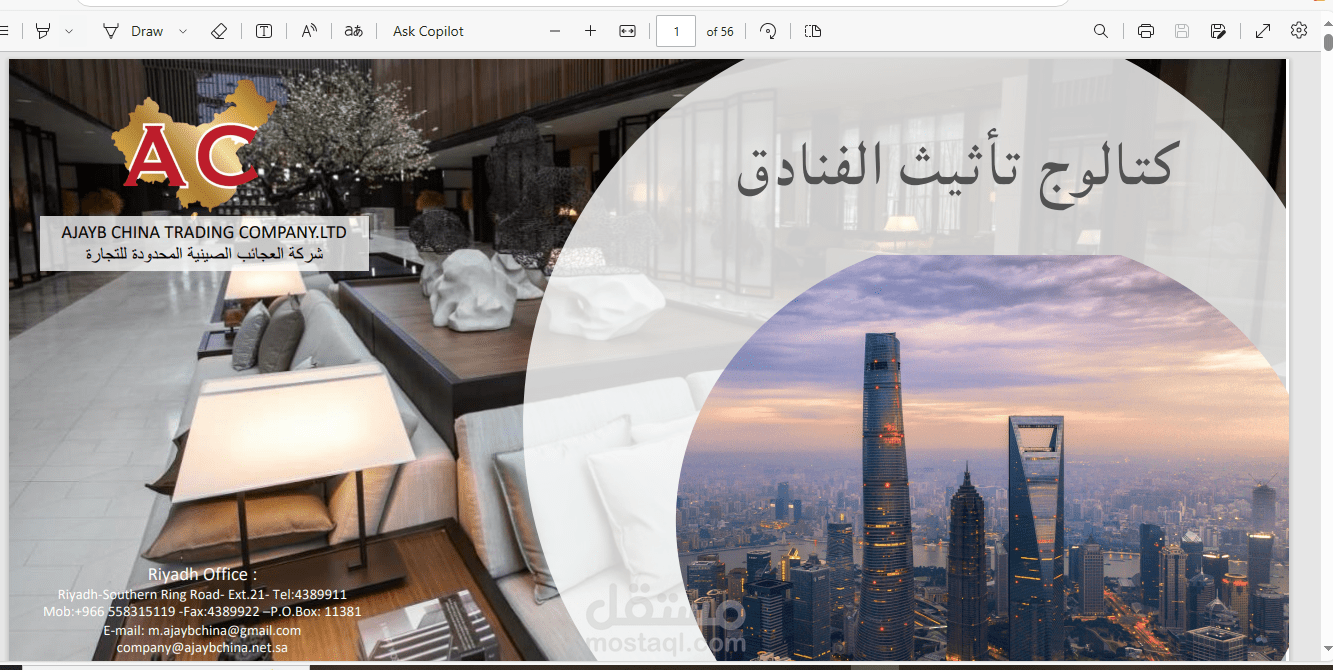The width and height of the screenshot is (1333, 670).
Task: Rotate the PDF page
Action: (768, 31)
